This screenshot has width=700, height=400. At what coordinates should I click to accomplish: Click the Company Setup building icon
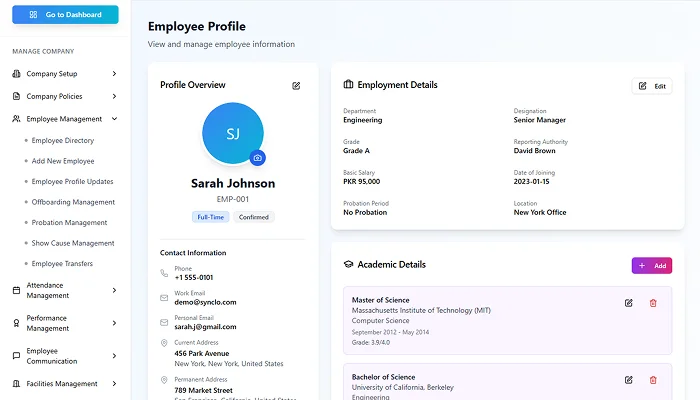point(17,74)
